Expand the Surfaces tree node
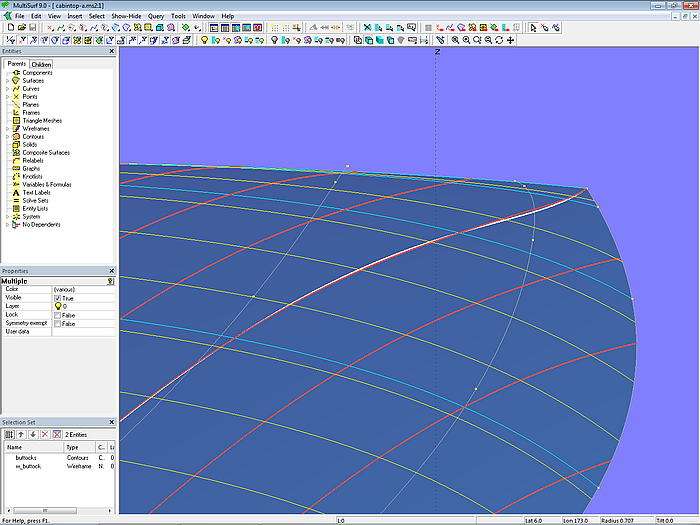 [x=7, y=81]
